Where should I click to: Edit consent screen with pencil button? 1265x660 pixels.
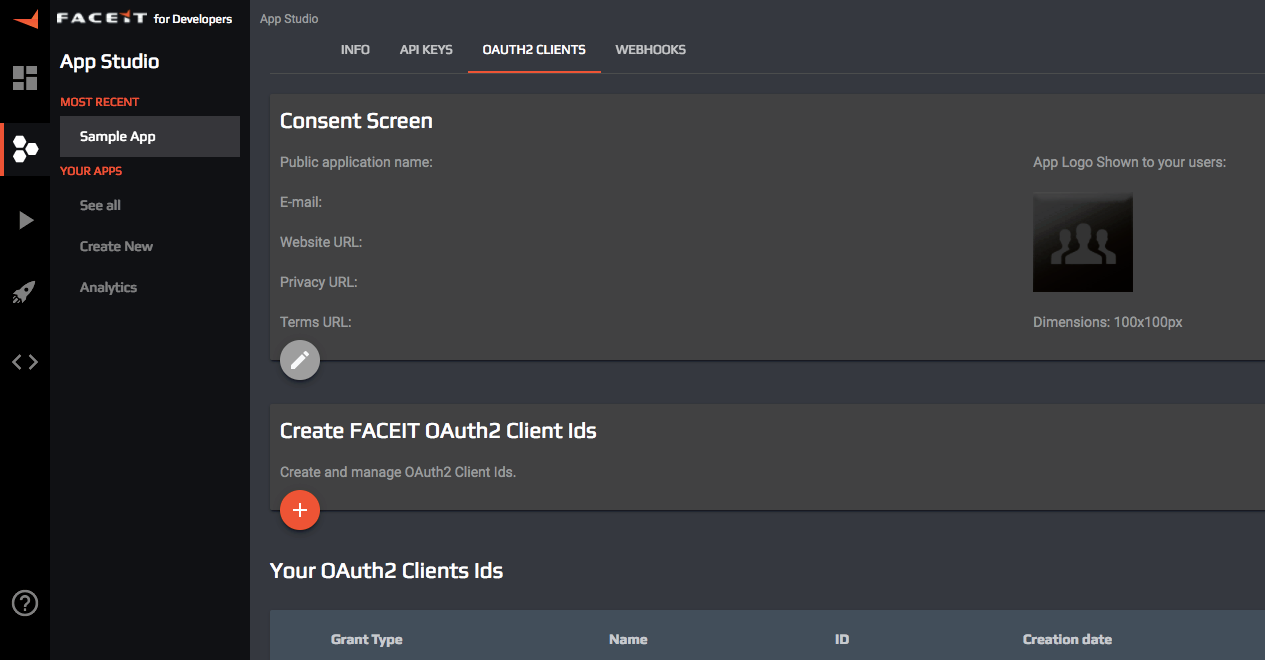[x=300, y=360]
